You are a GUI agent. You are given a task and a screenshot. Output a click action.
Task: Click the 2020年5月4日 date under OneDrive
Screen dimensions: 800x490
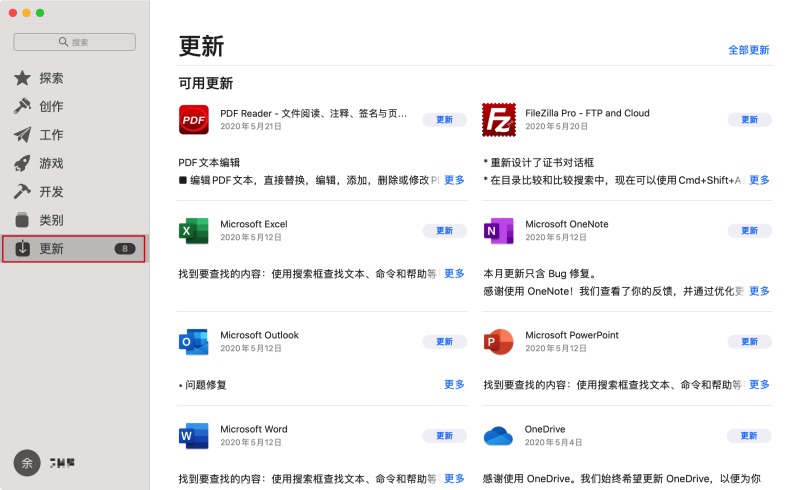coord(554,443)
